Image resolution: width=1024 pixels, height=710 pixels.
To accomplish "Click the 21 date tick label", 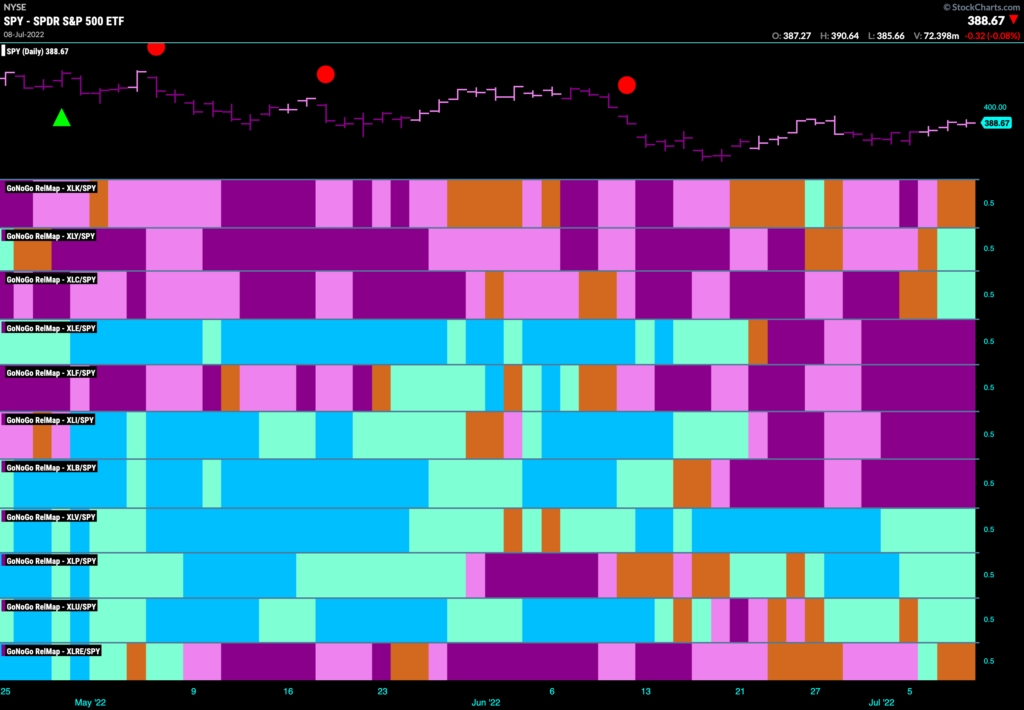I will point(740,691).
